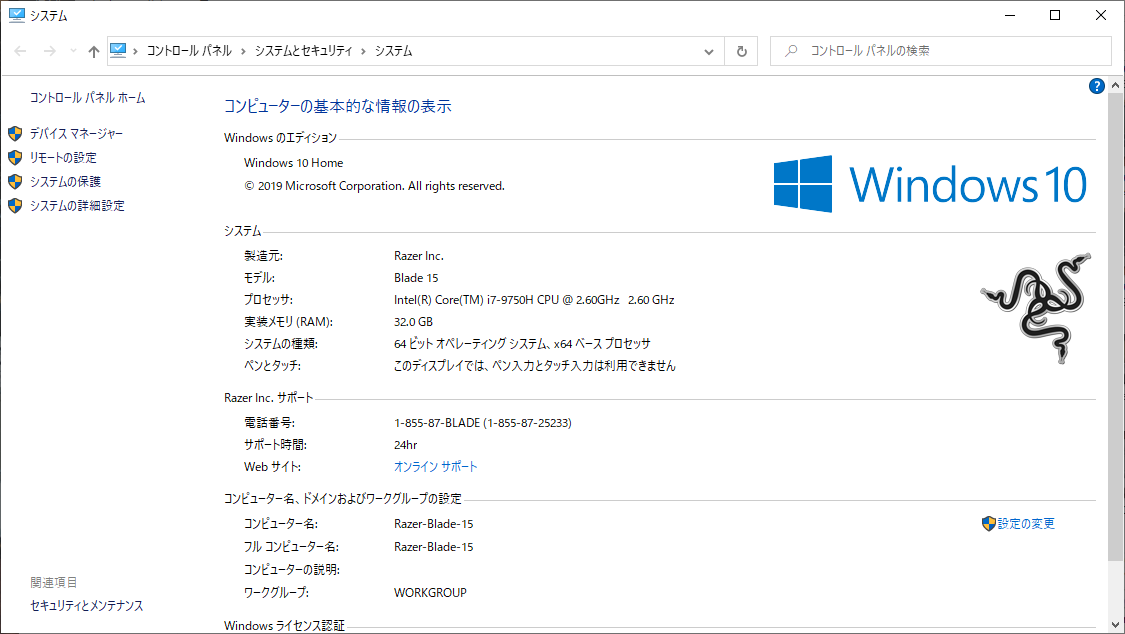Expand chevron after コントロール パネル breadcrumb
The width and height of the screenshot is (1125, 634).
tap(243, 51)
